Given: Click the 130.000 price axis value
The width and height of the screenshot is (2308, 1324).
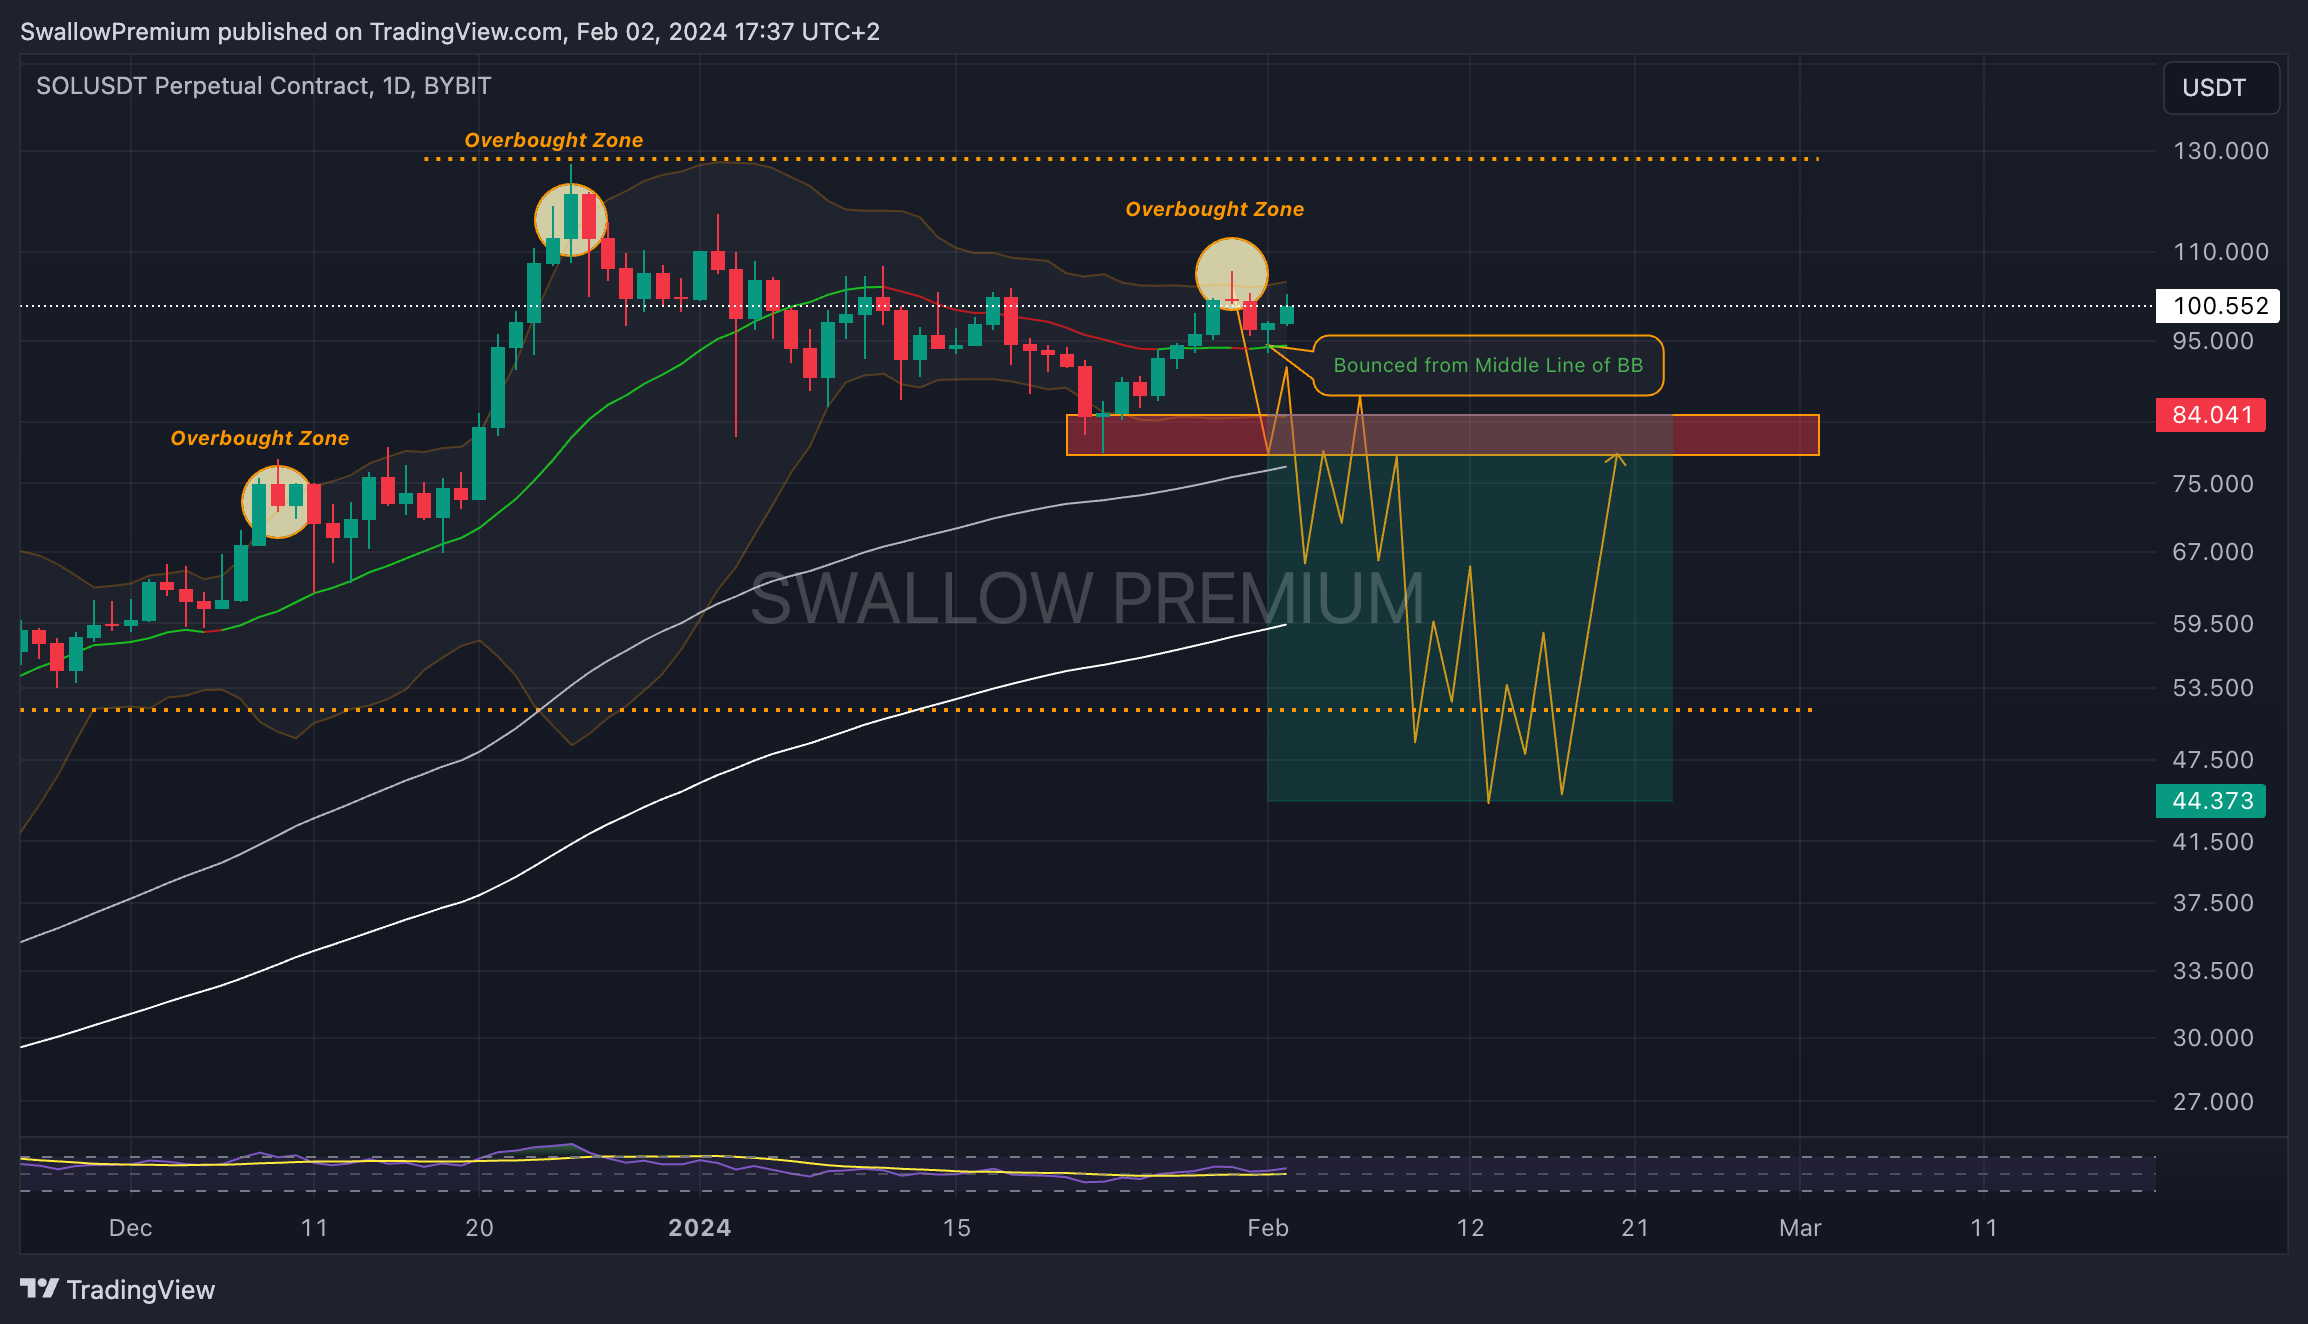Looking at the screenshot, I should point(2220,151).
